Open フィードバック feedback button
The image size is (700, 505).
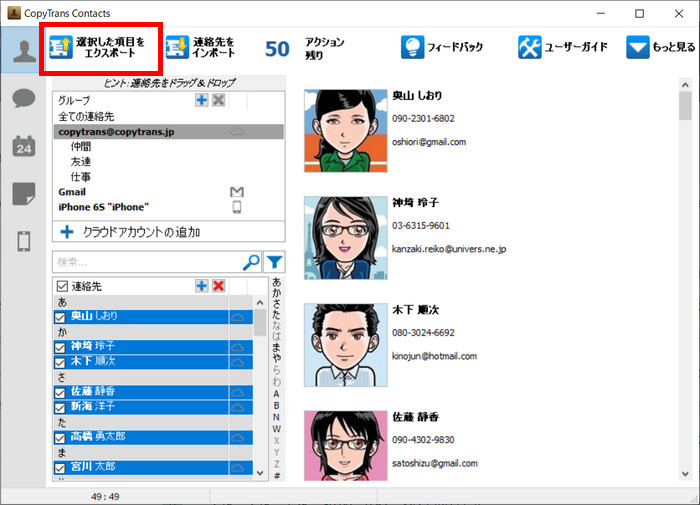pyautogui.click(x=442, y=47)
